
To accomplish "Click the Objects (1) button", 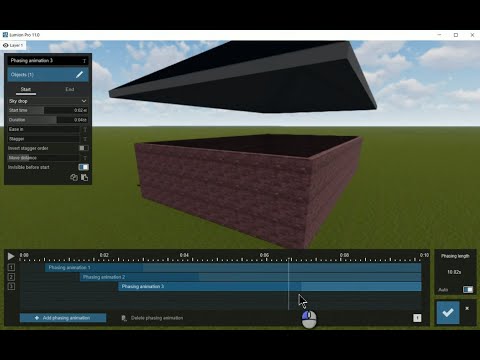I will tap(48, 75).
